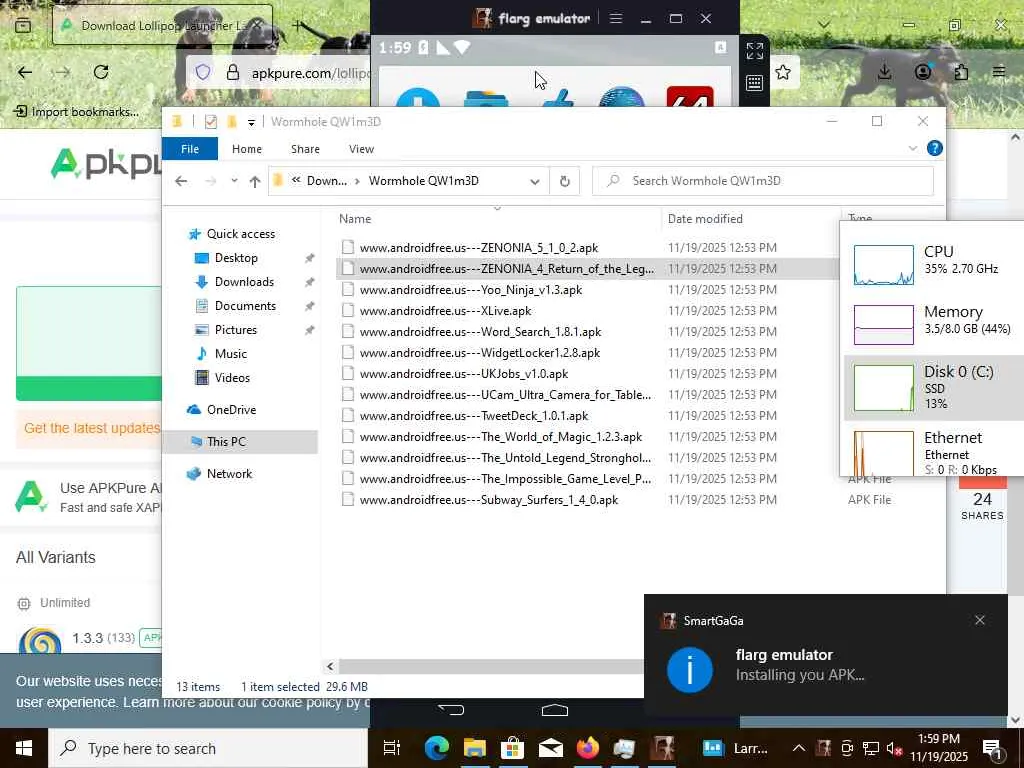Screen dimensions: 1024x768
Task: Reload the apkpure page in Firefox
Action: 101,72
